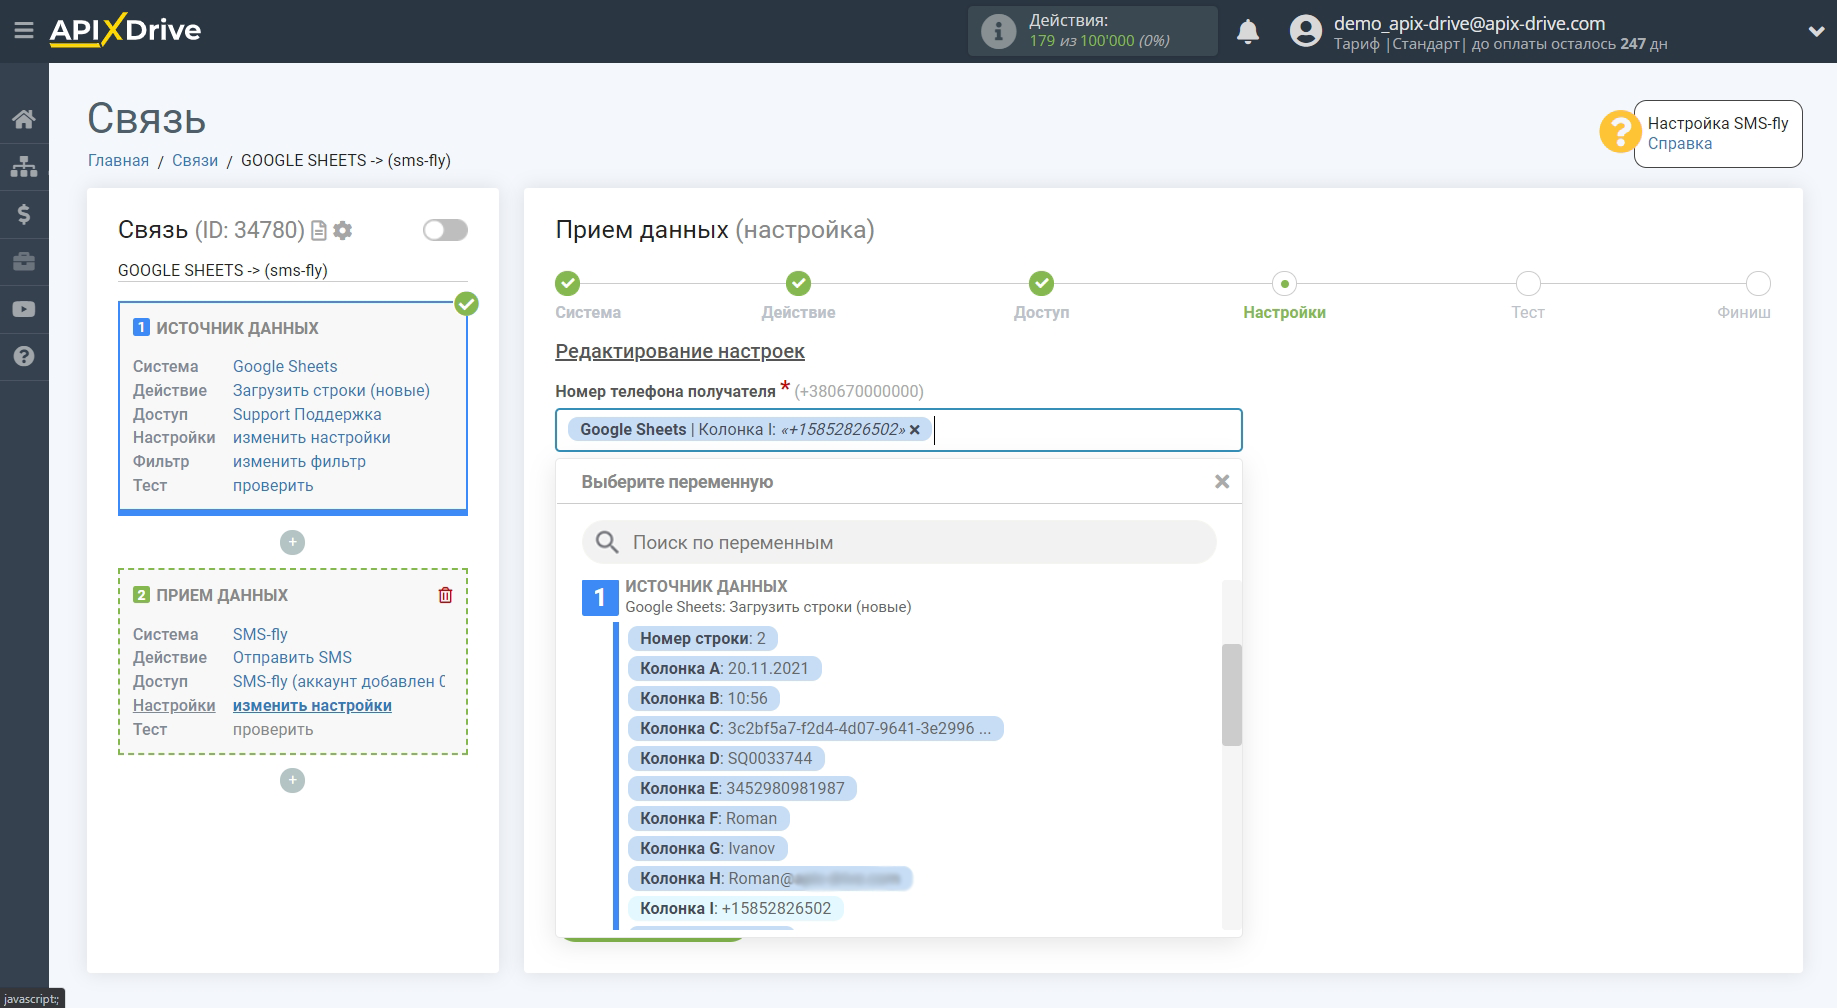Viewport: 1837px width, 1008px height.
Task: Select variable Номер строки: 2
Action: 703,638
